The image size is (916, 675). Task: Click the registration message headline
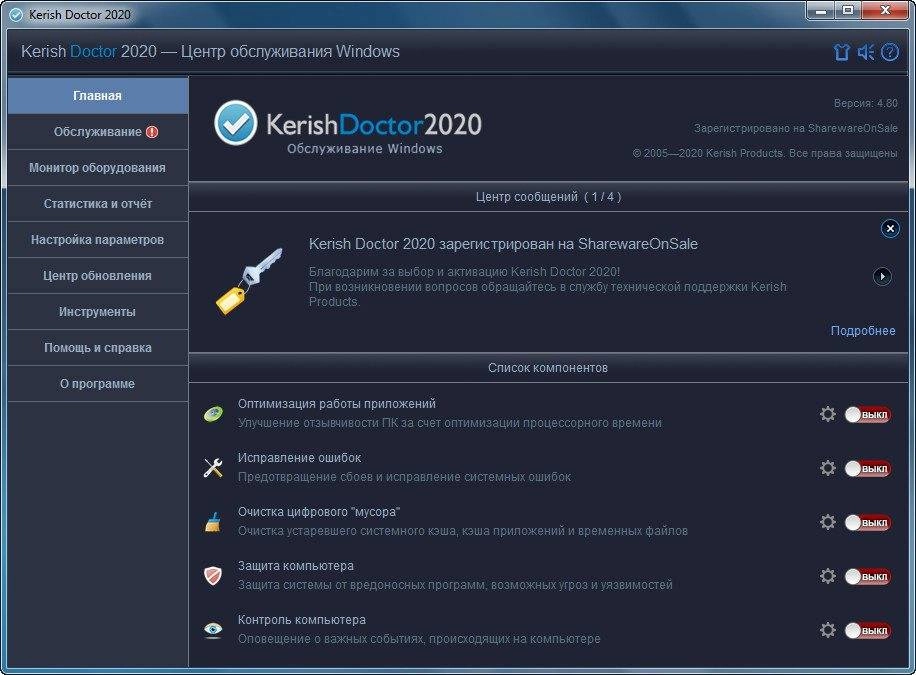(503, 244)
